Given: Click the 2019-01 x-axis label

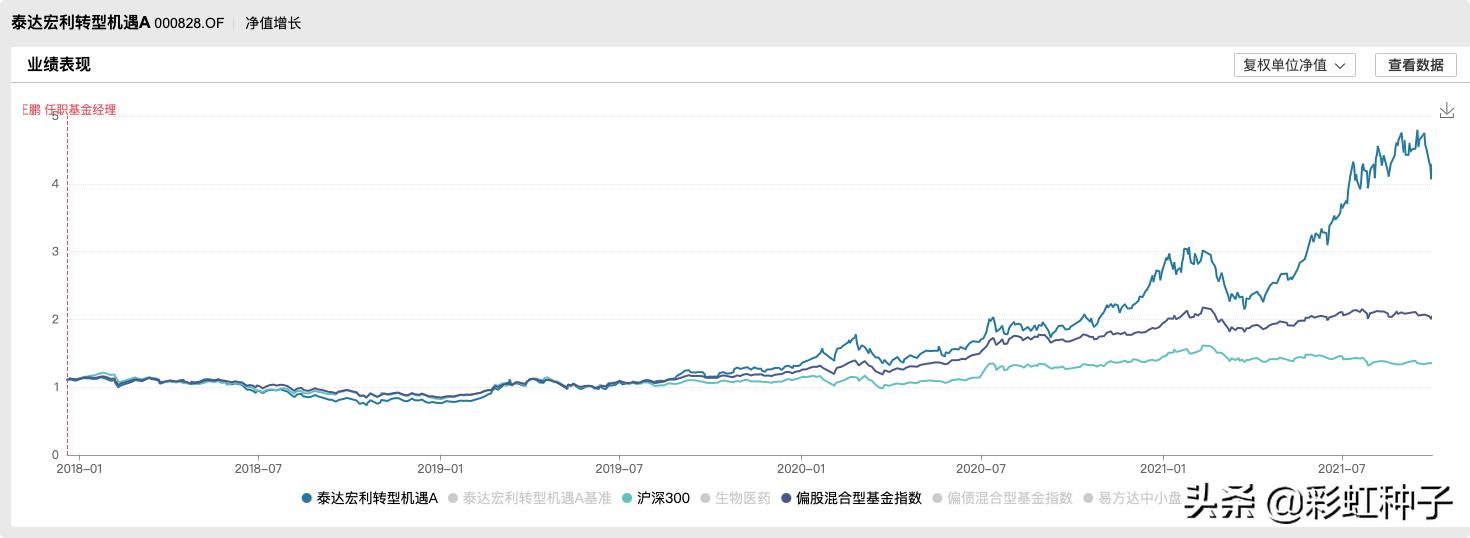Looking at the screenshot, I should coord(441,468).
